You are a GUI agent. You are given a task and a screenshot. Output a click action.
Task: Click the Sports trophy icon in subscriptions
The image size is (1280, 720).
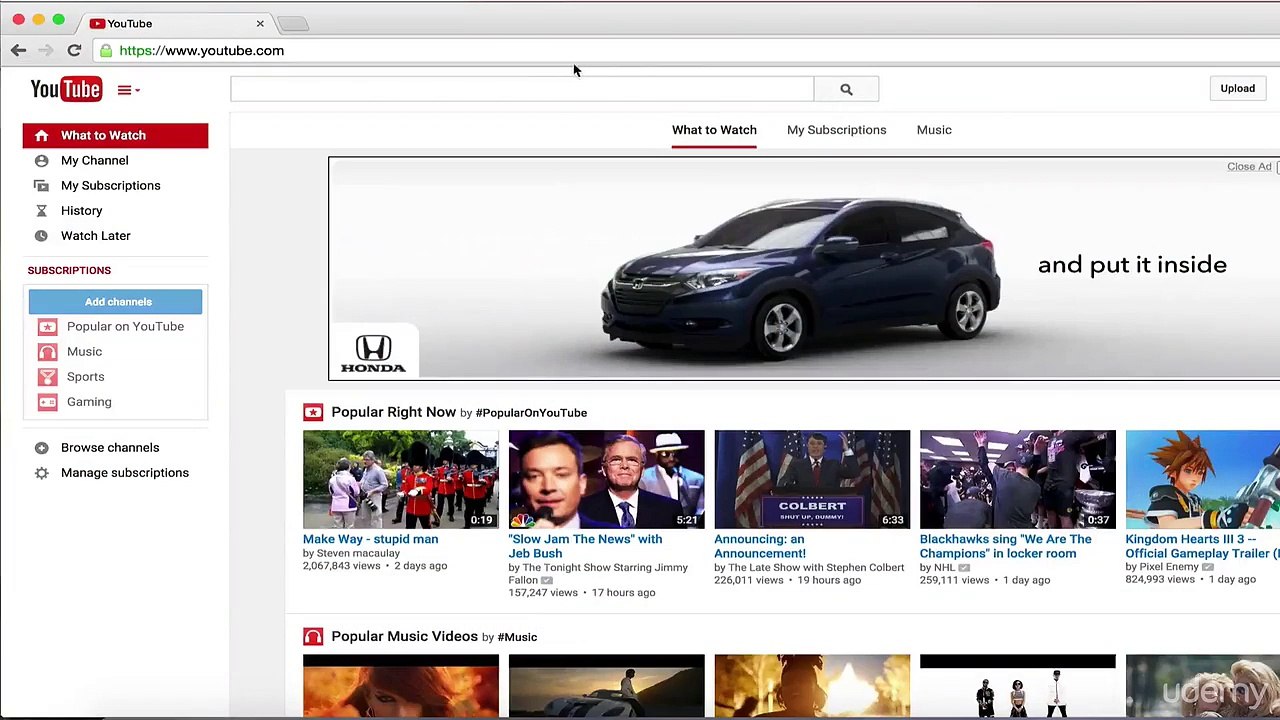[47, 376]
